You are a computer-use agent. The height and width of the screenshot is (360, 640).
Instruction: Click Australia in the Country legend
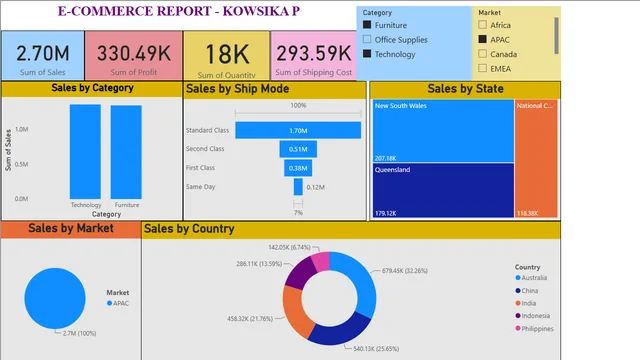[531, 278]
